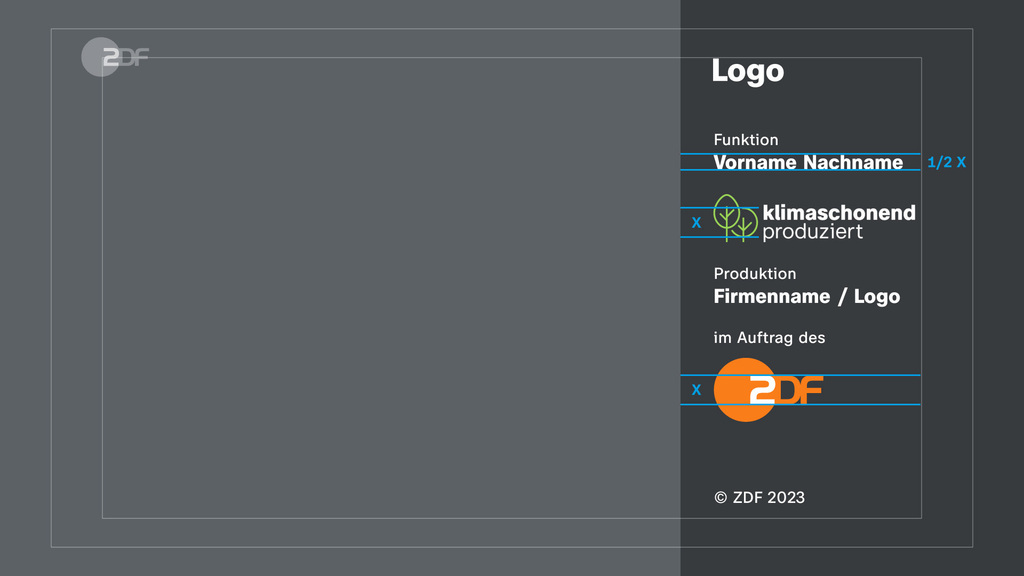Screen dimensions: 1024x576
Task: Click the "produziert" text
Action: (812, 232)
